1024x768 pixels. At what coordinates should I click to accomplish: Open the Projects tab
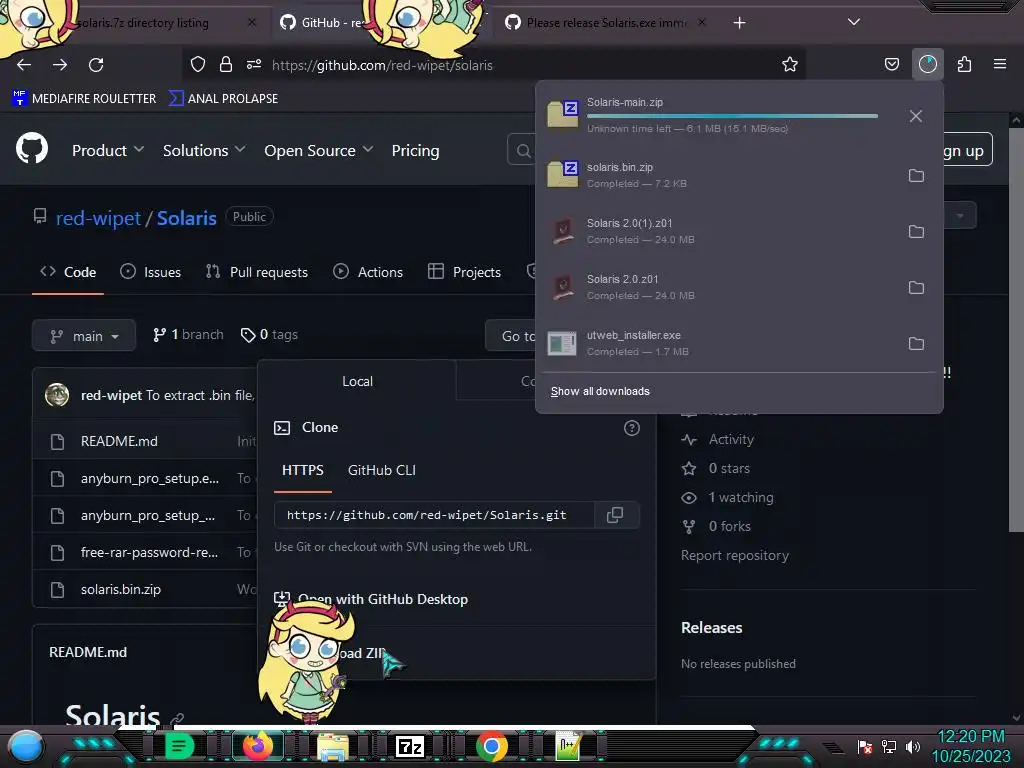click(x=464, y=272)
